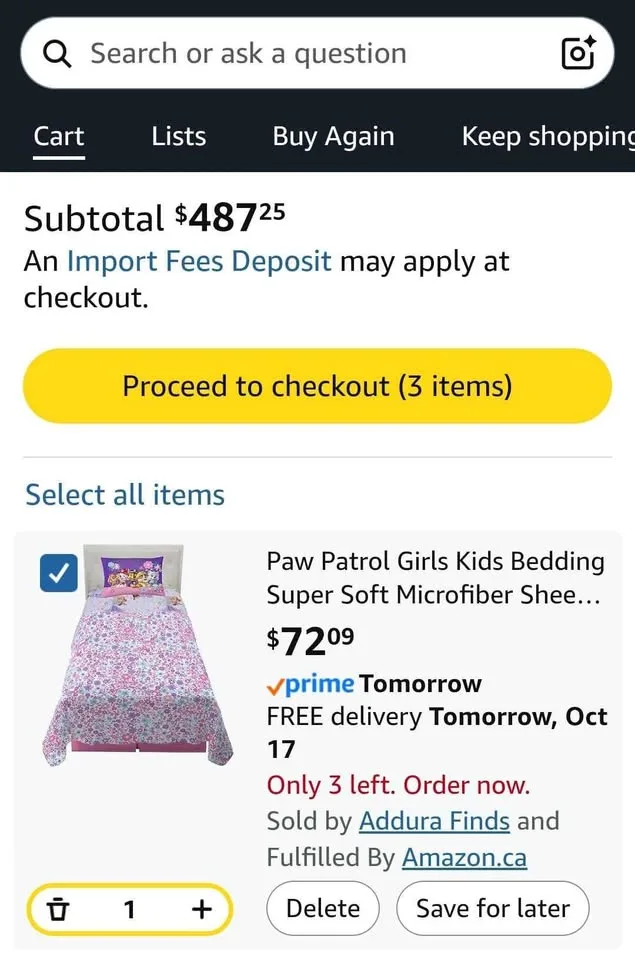Uncheck the Paw Patrol bedding item checkbox
The width and height of the screenshot is (635, 960).
pos(59,573)
